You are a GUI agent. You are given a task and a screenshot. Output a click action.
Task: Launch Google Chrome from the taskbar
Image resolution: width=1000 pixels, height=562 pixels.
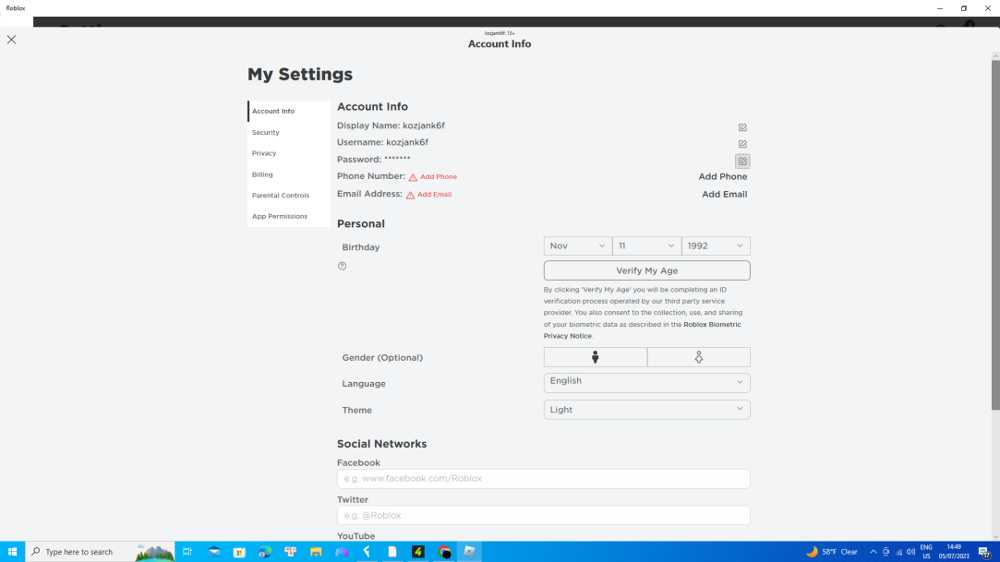point(445,552)
